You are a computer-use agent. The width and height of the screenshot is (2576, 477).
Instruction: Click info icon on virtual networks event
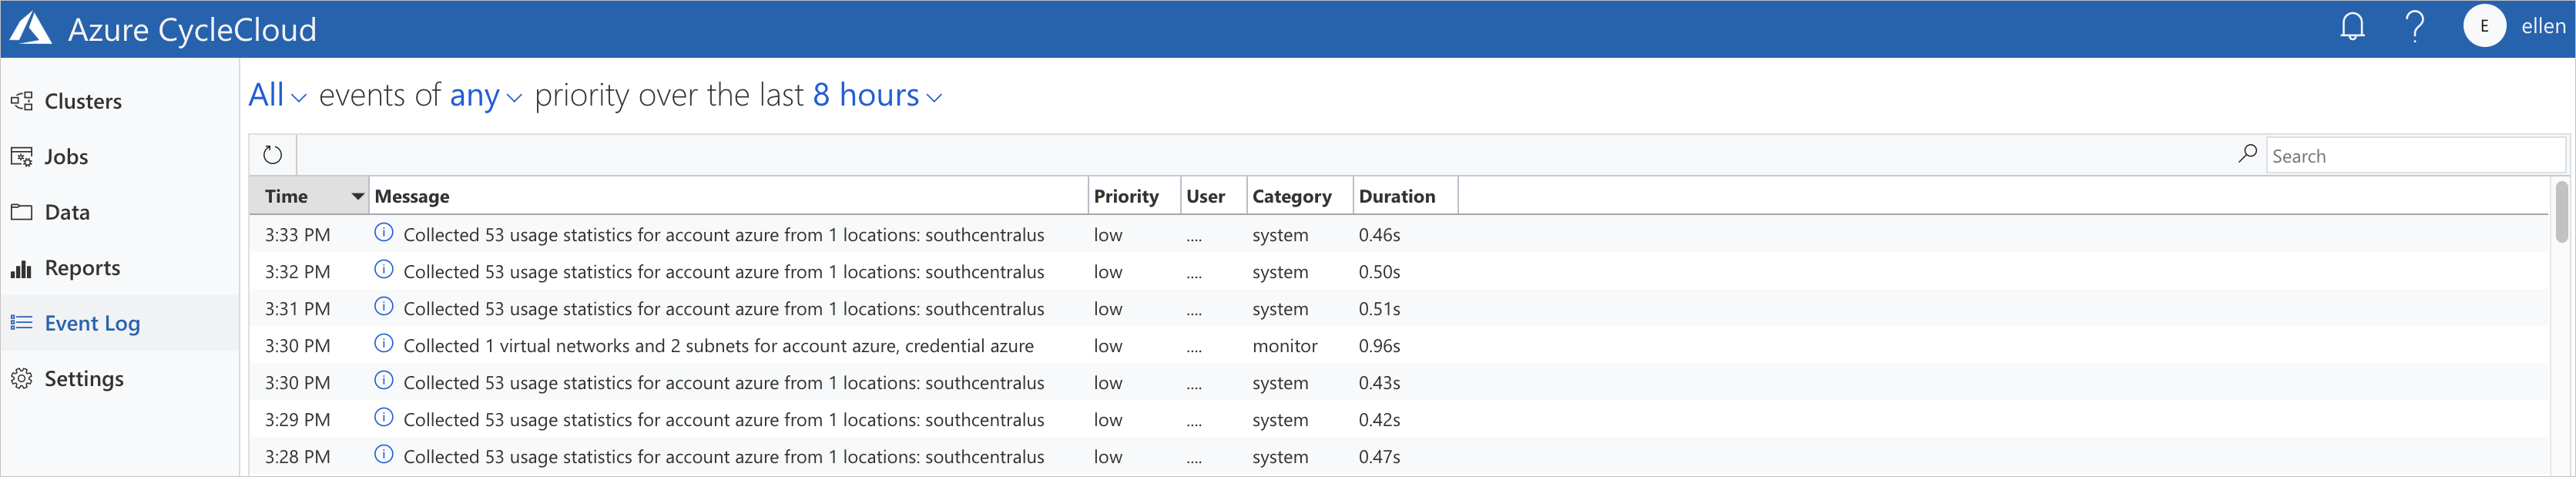click(x=384, y=344)
